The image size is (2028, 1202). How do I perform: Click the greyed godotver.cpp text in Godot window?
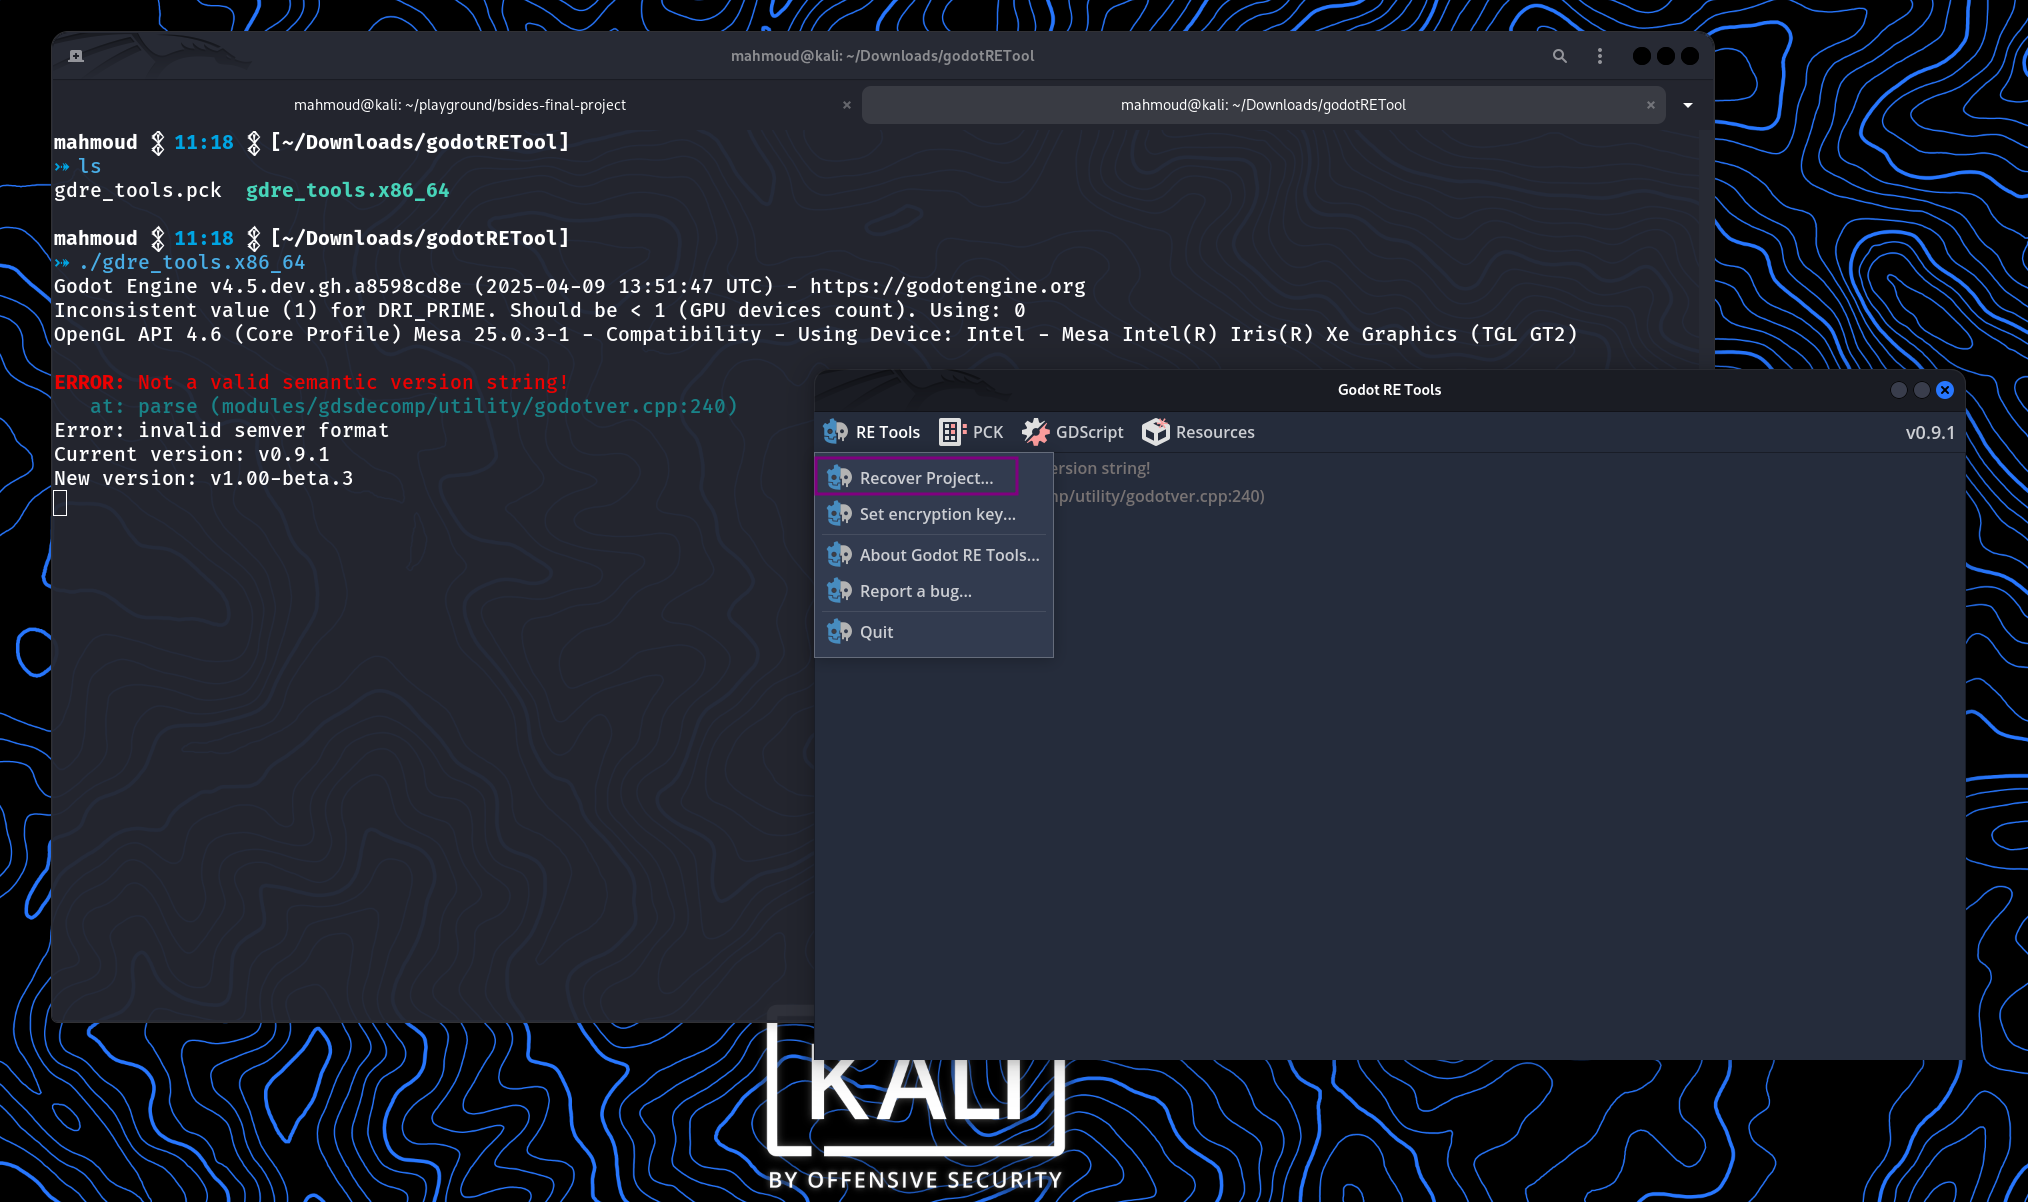pyautogui.click(x=1159, y=496)
